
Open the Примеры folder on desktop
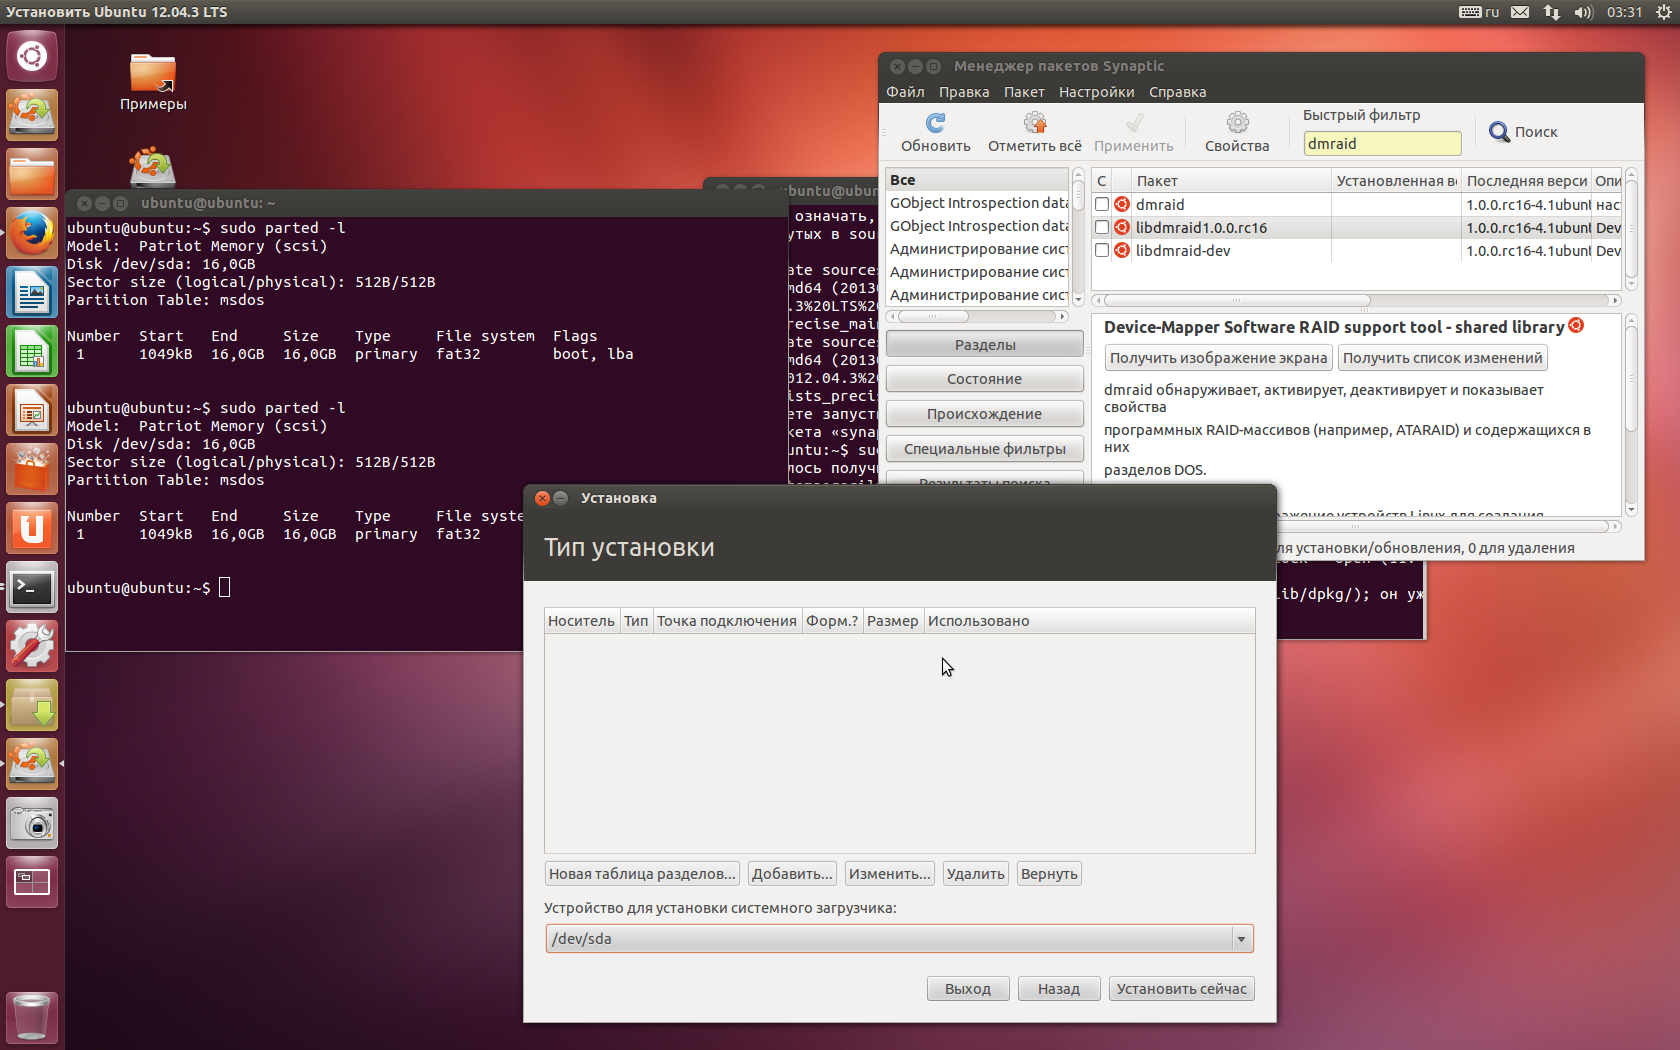(x=153, y=82)
